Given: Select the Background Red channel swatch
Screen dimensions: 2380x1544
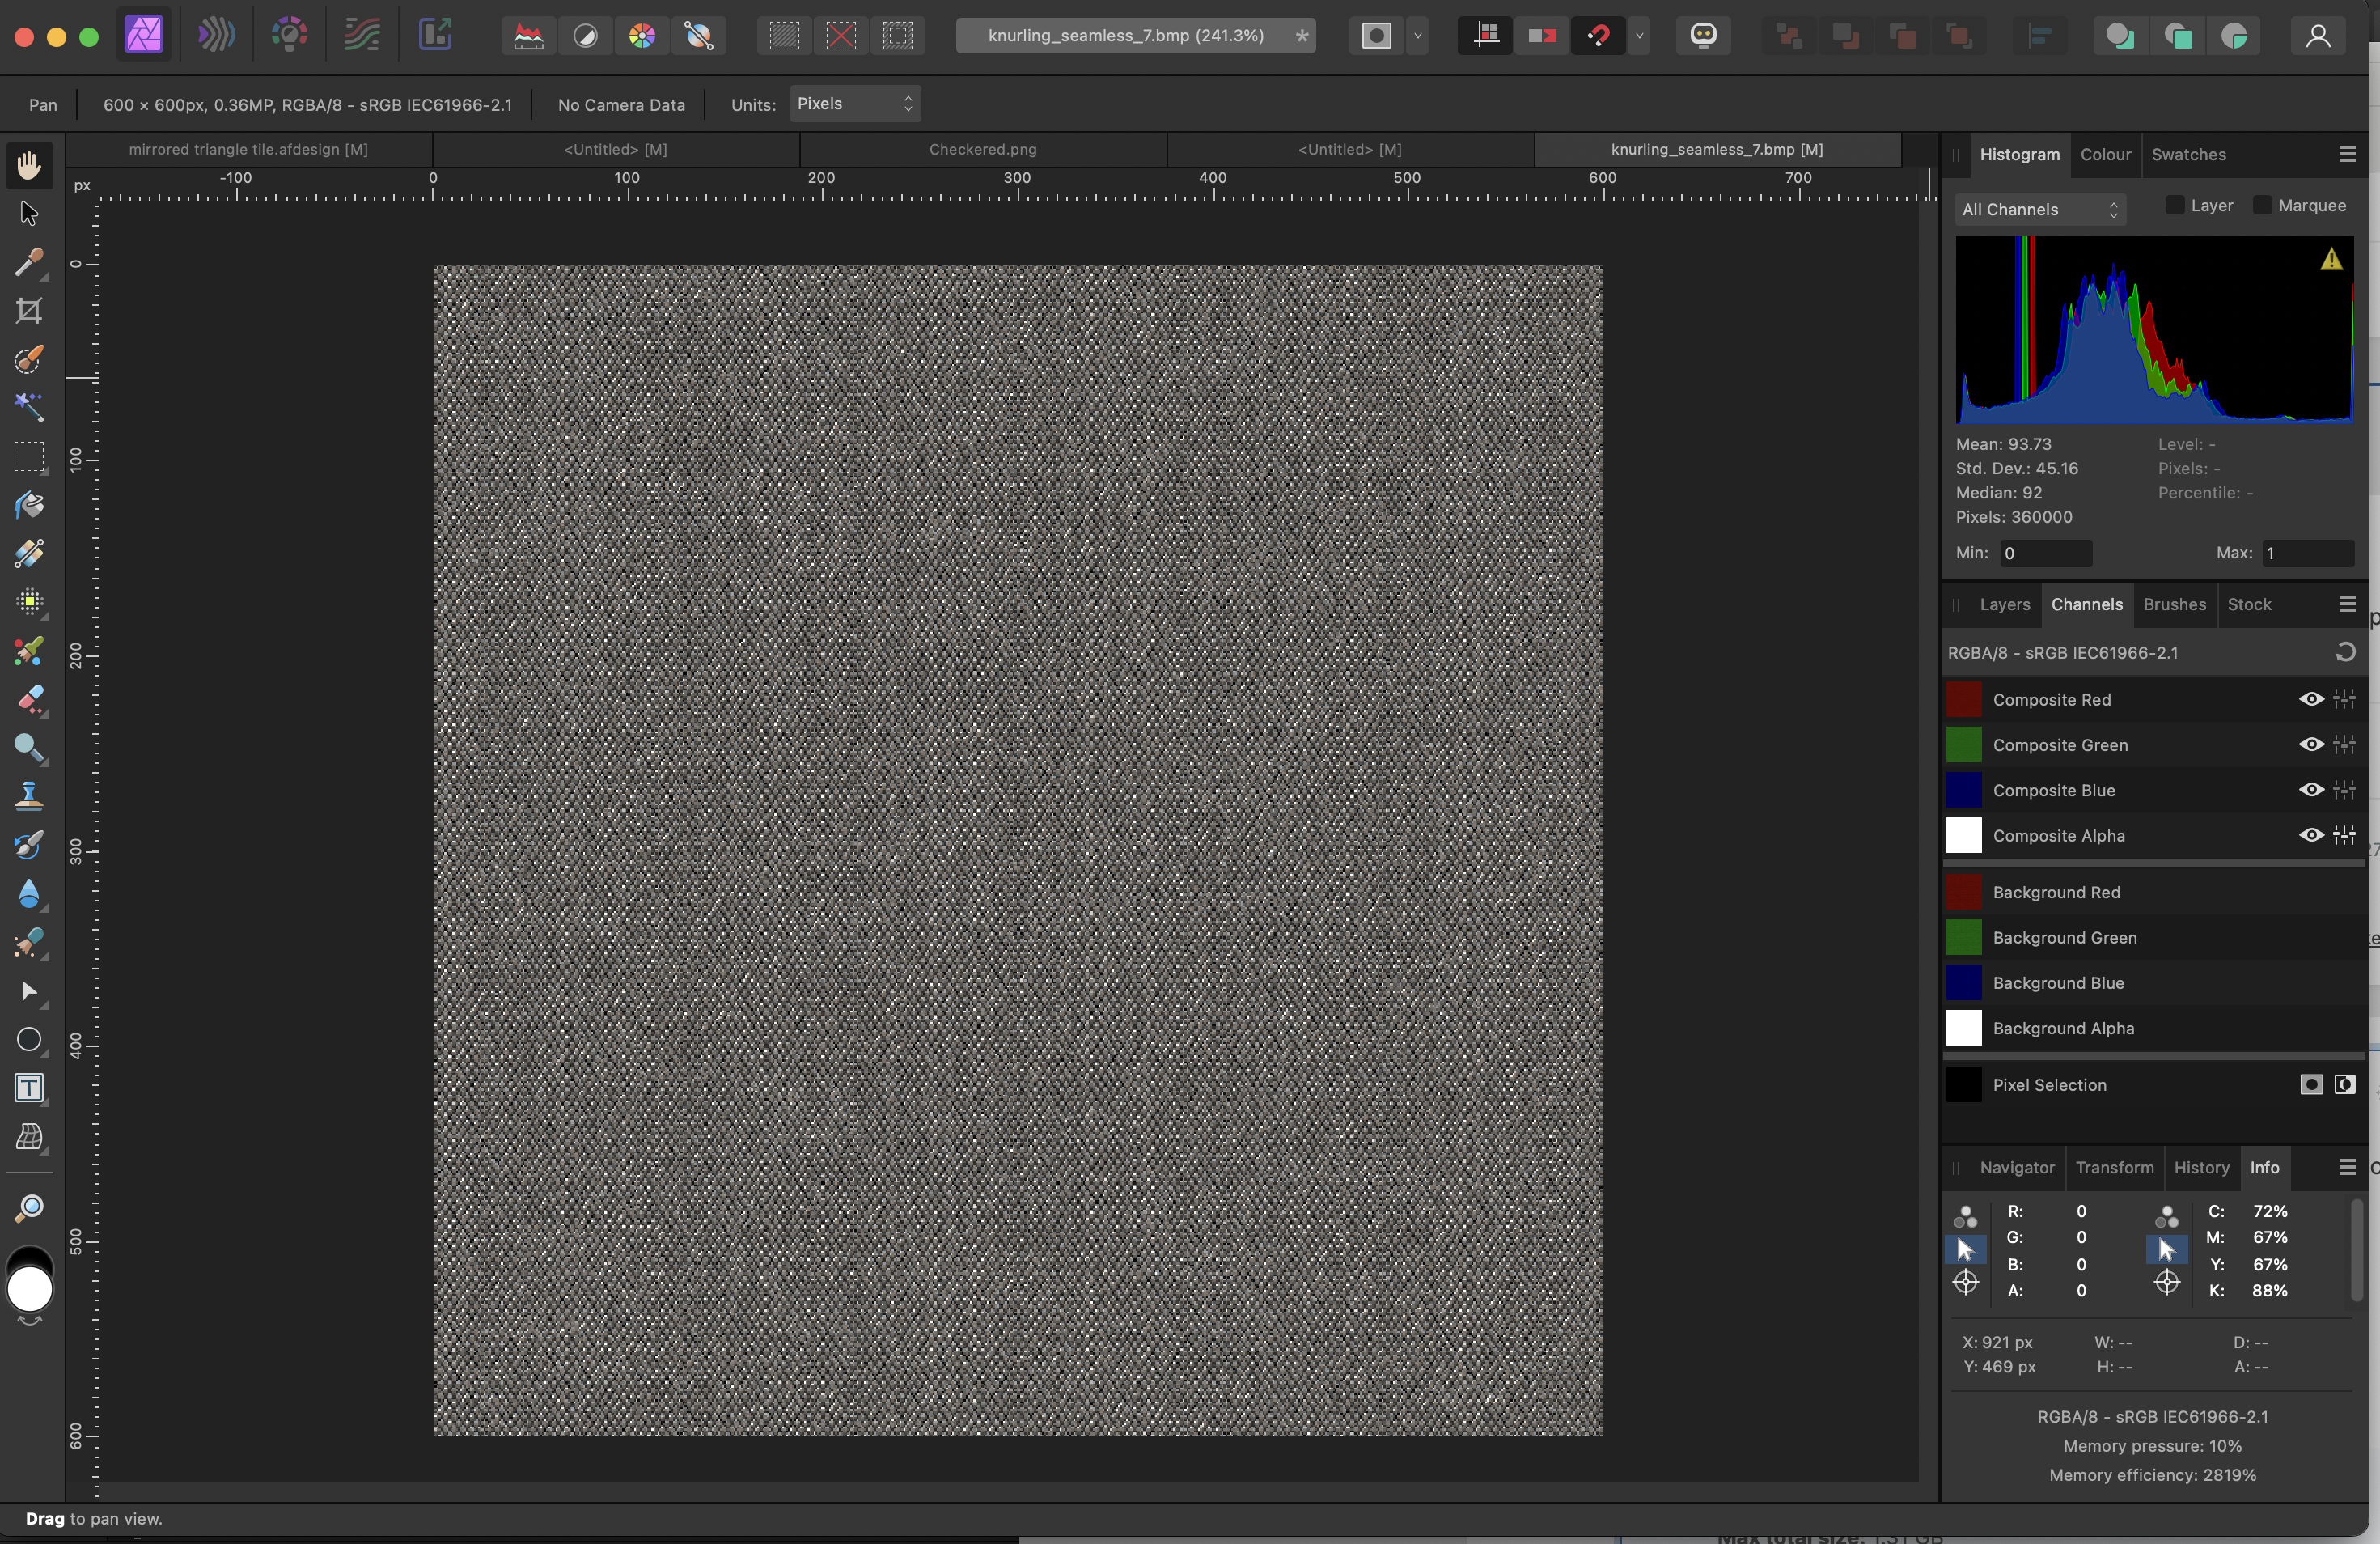Looking at the screenshot, I should (1964, 892).
